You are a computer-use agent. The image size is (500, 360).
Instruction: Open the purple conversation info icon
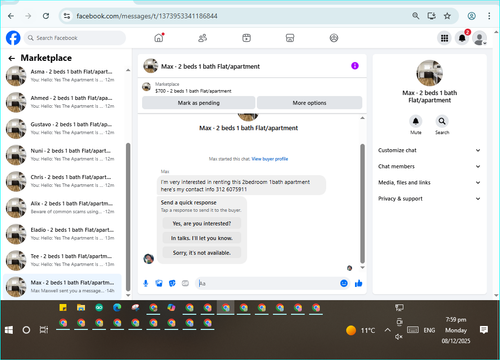(x=355, y=66)
